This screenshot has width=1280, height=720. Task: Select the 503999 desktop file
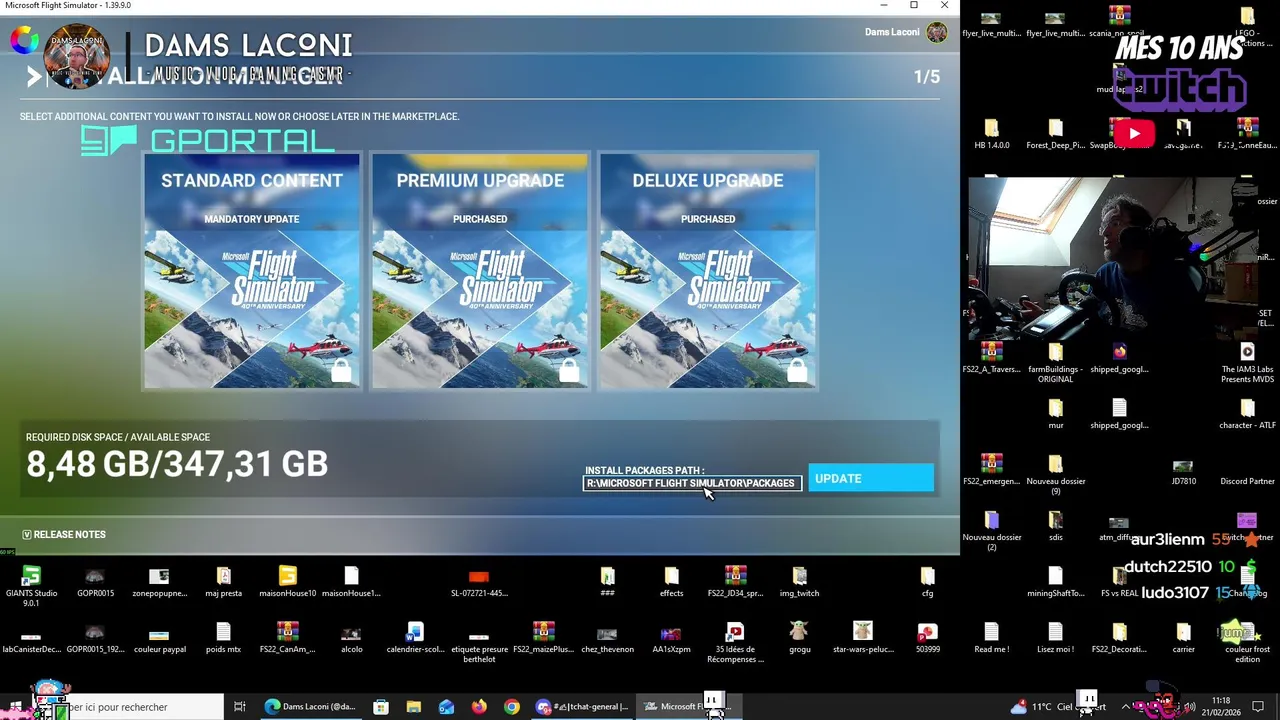pyautogui.click(x=927, y=639)
